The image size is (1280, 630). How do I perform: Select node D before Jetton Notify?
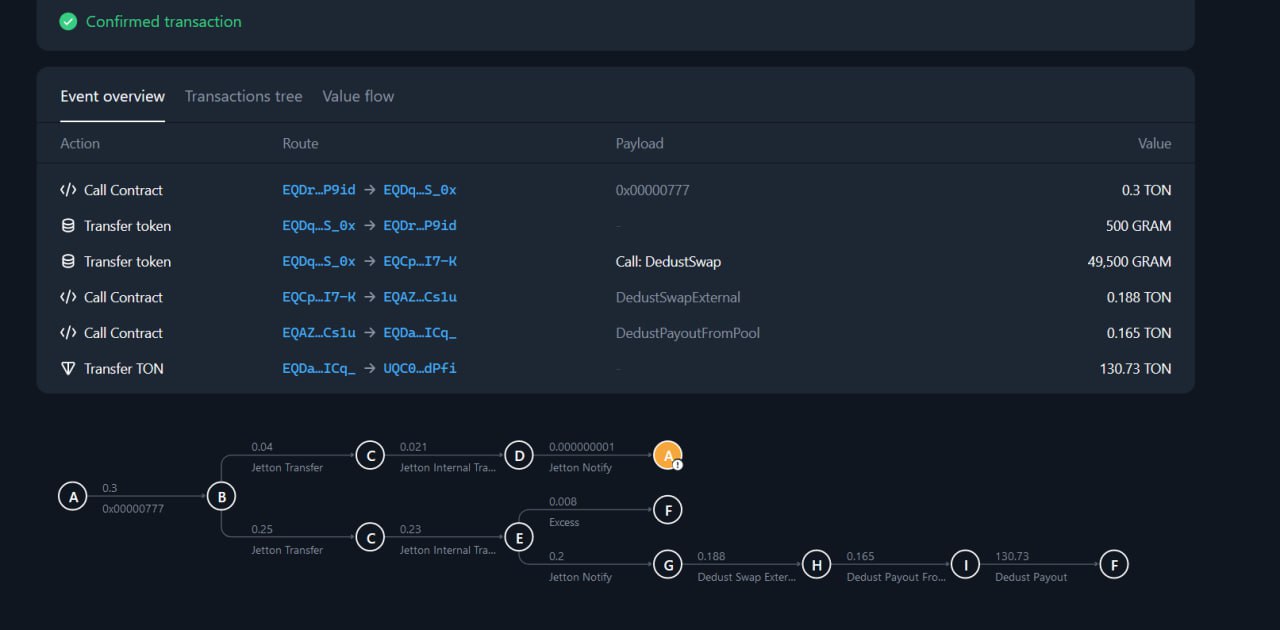tap(518, 456)
